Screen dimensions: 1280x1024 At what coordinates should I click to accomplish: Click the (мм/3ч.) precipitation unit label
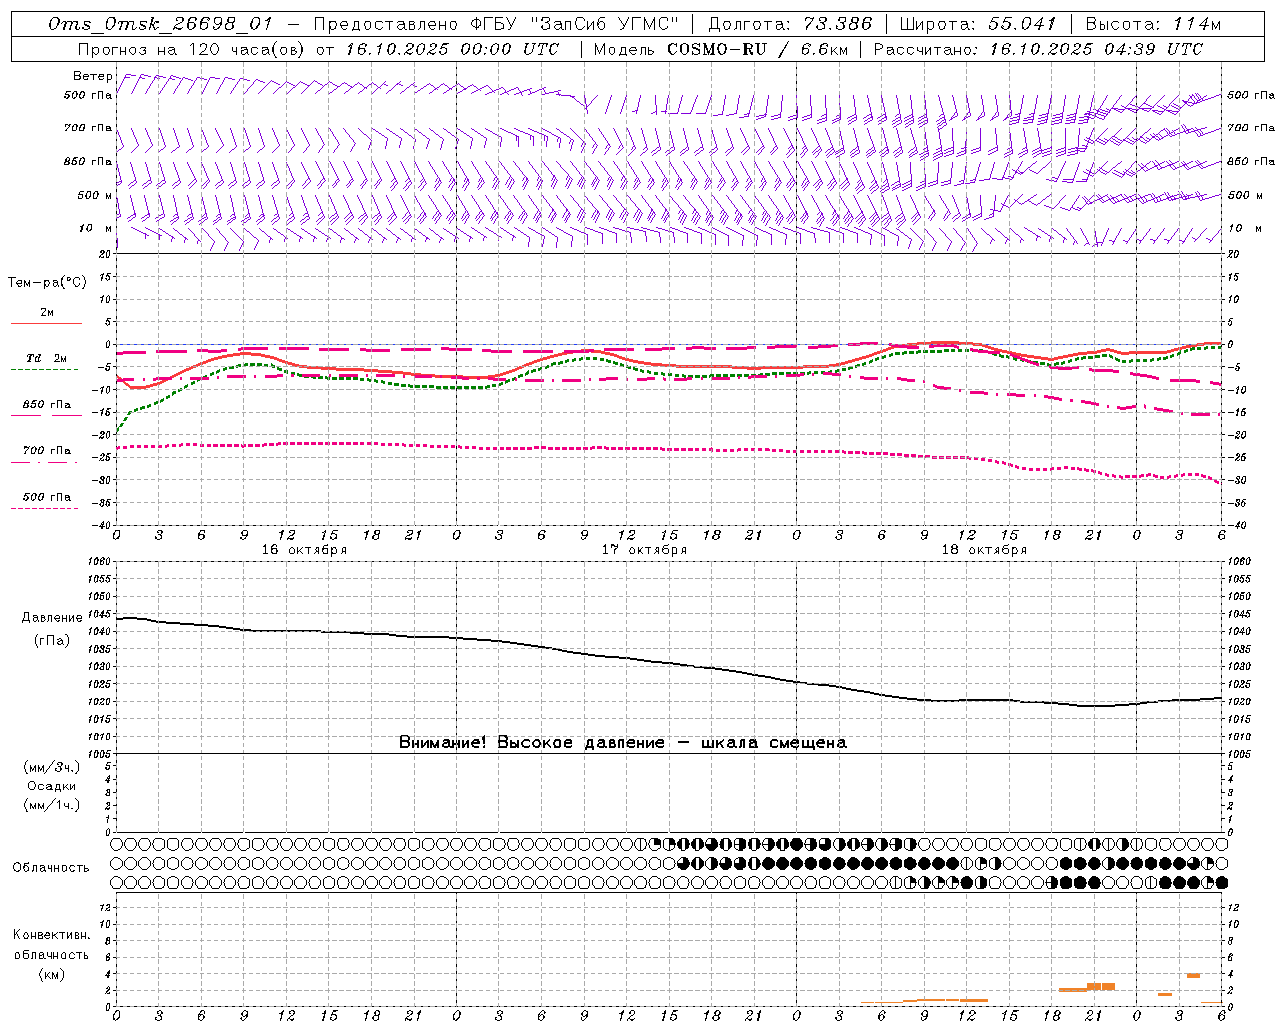point(51,768)
